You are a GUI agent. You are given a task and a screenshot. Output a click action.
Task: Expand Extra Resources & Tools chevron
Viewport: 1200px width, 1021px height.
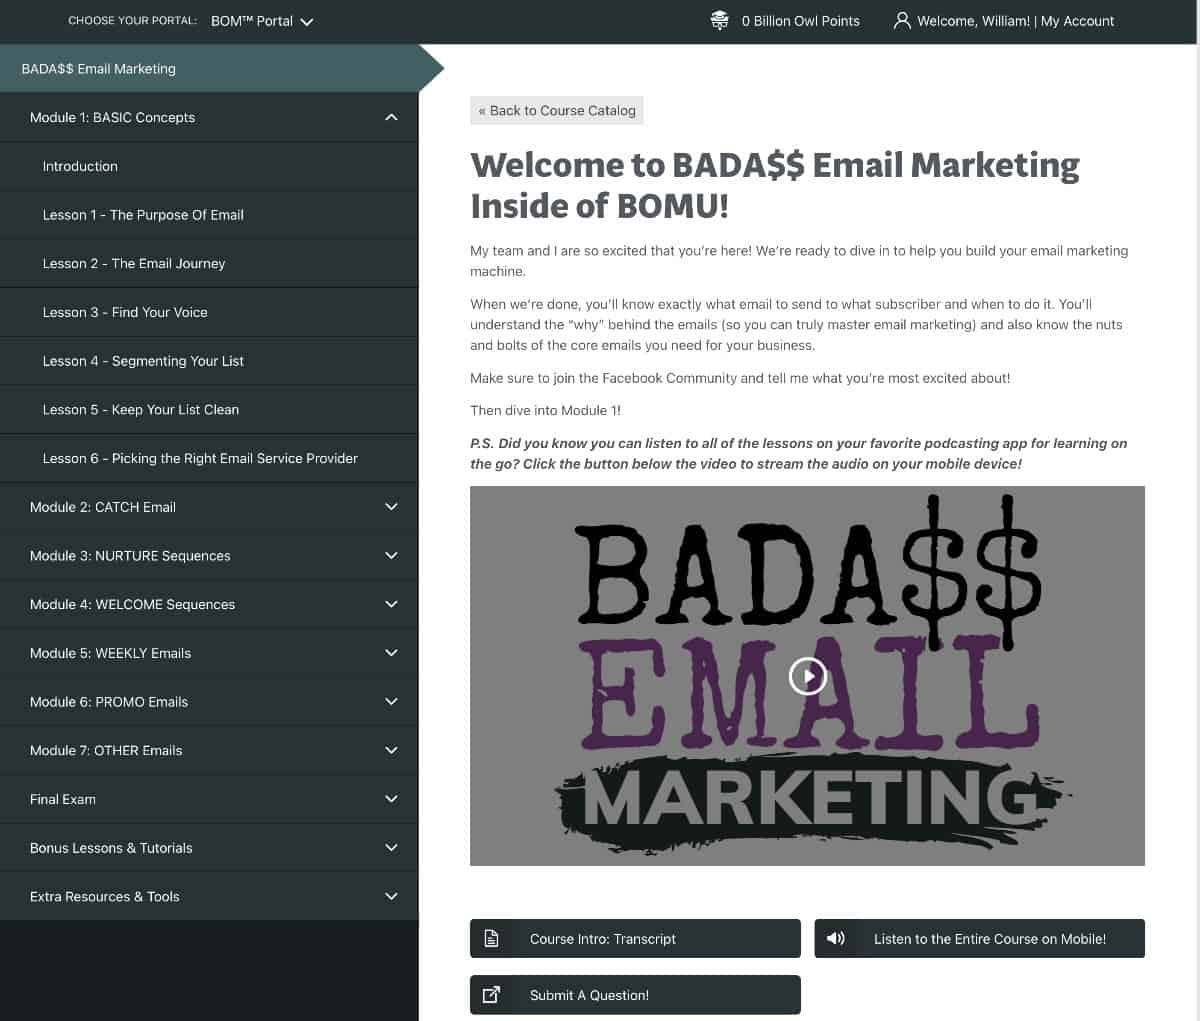(x=391, y=896)
